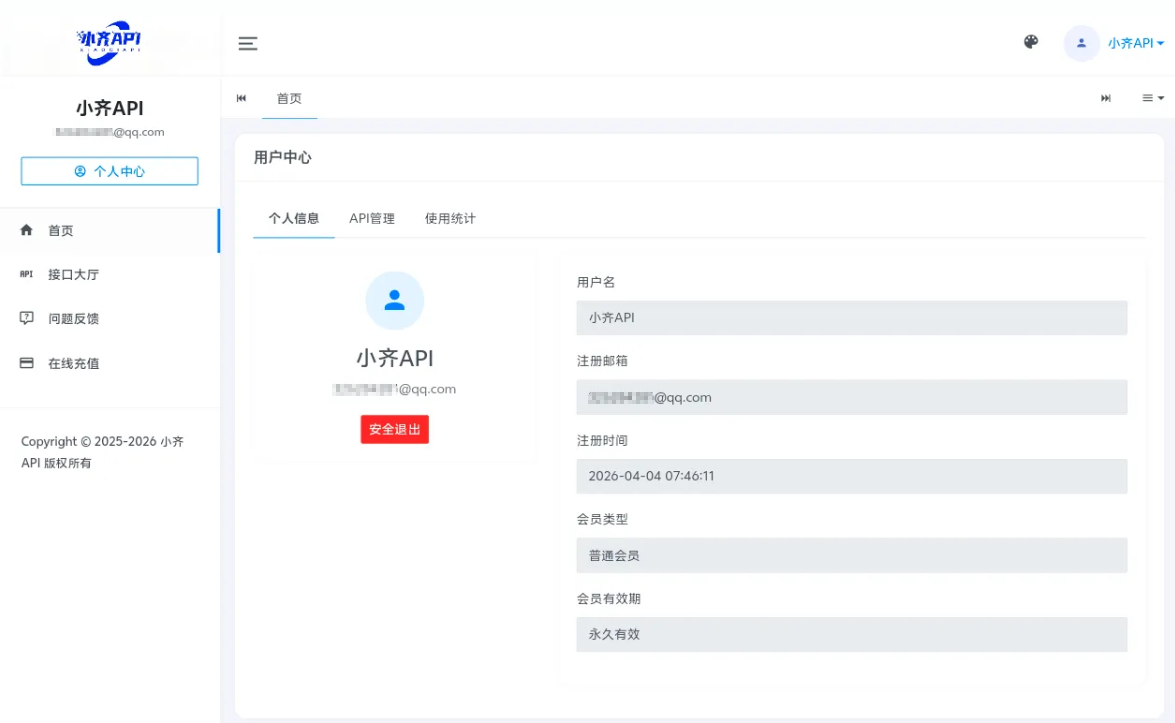
Task: Click the 在线充值 card icon
Action: point(27,363)
